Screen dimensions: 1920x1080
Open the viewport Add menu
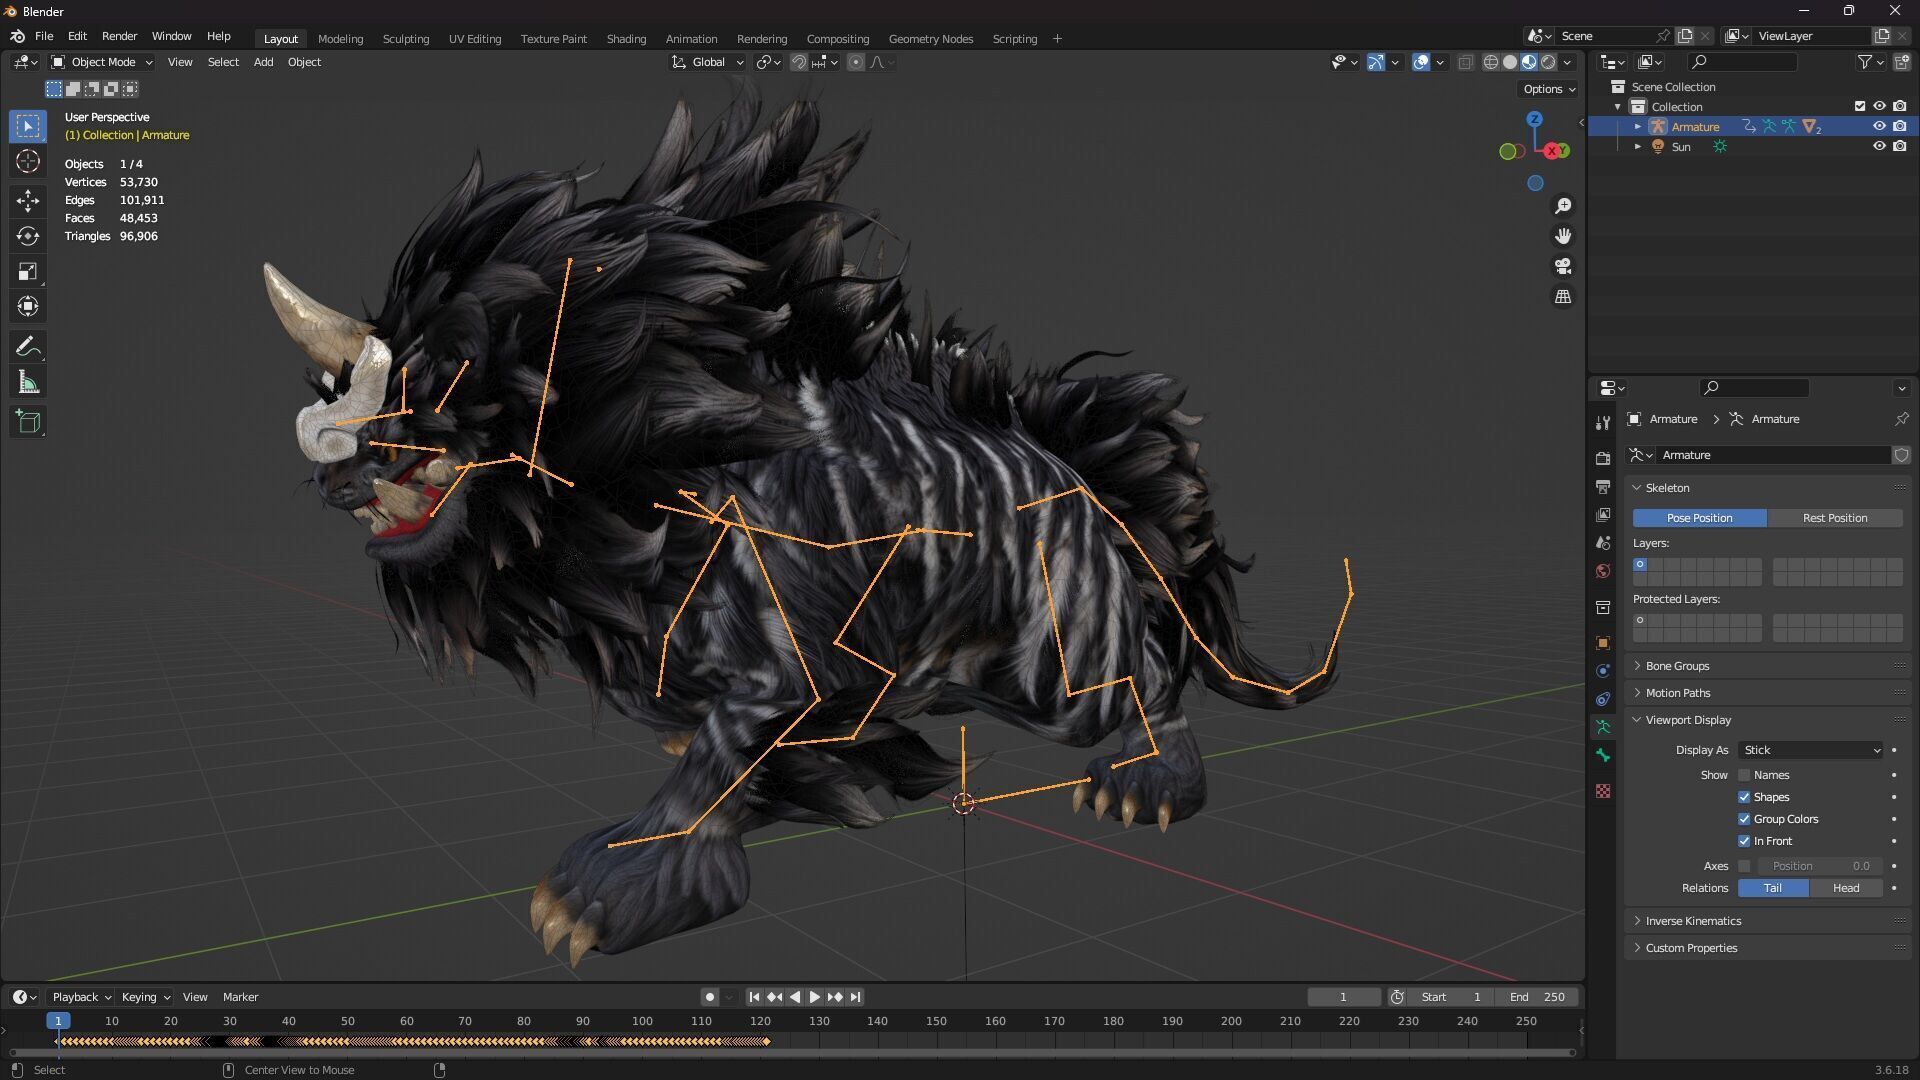tap(263, 62)
